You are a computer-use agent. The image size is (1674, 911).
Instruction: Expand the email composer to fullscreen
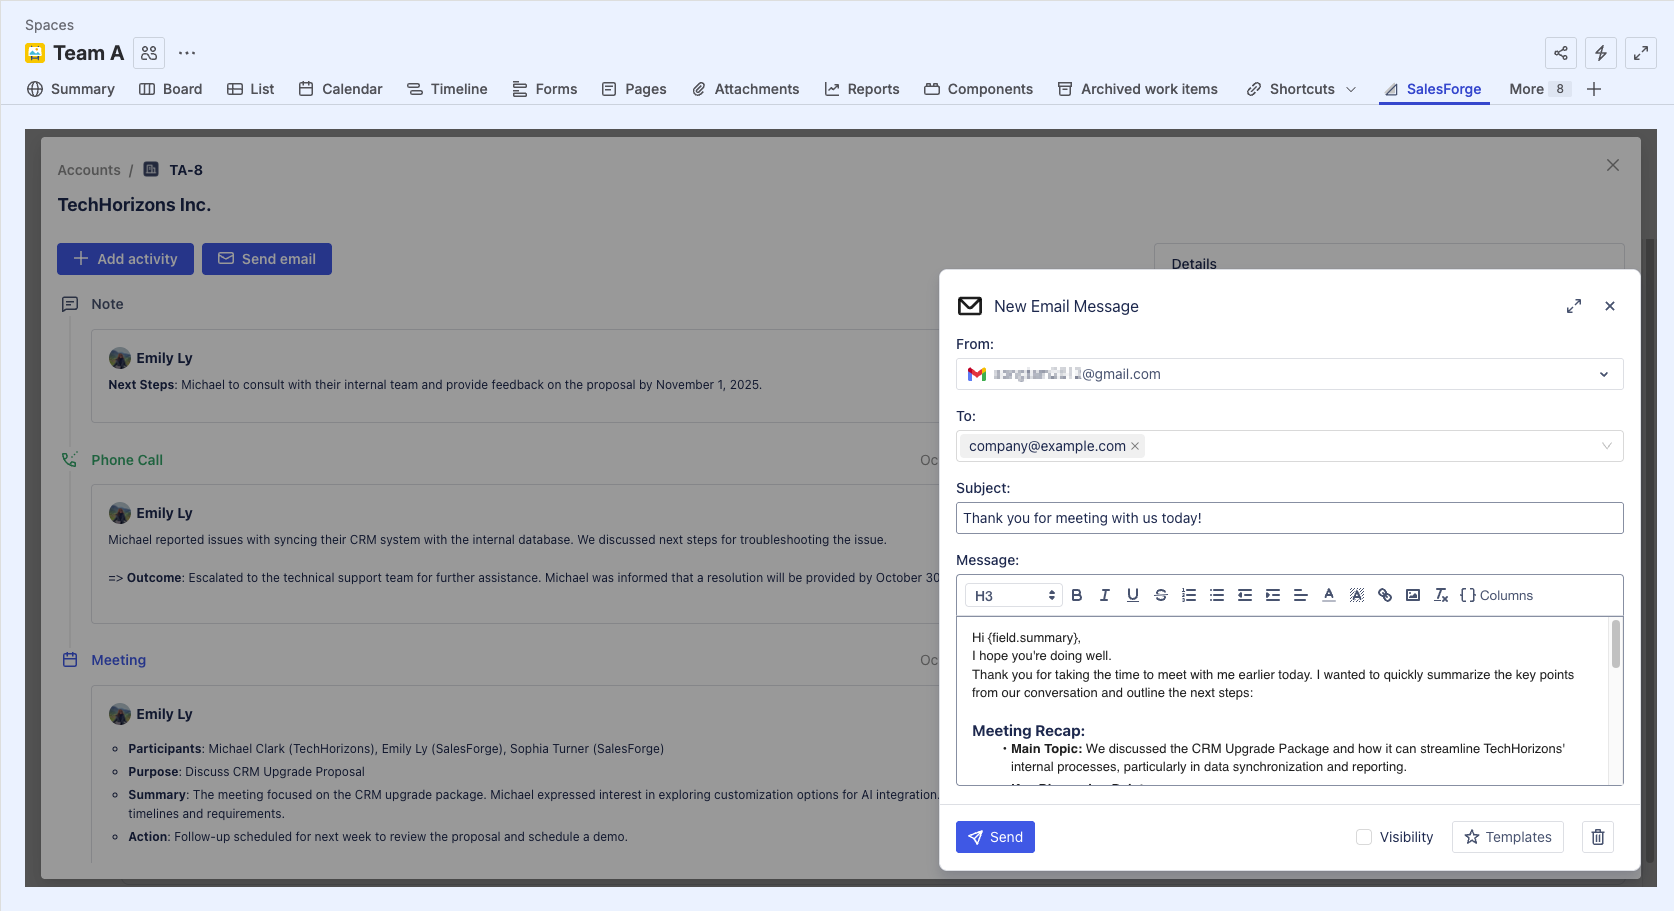(1574, 306)
